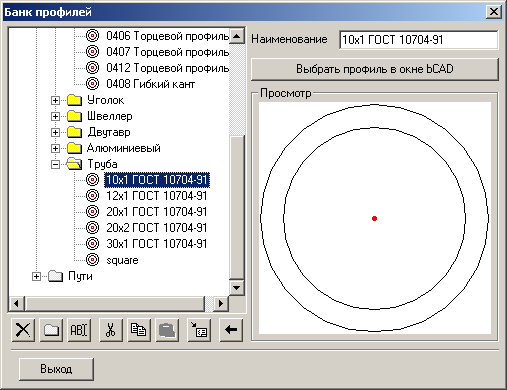Viewport: 507px width, 390px height.
Task: Click the delete (X) toolbar icon
Action: pyautogui.click(x=23, y=330)
